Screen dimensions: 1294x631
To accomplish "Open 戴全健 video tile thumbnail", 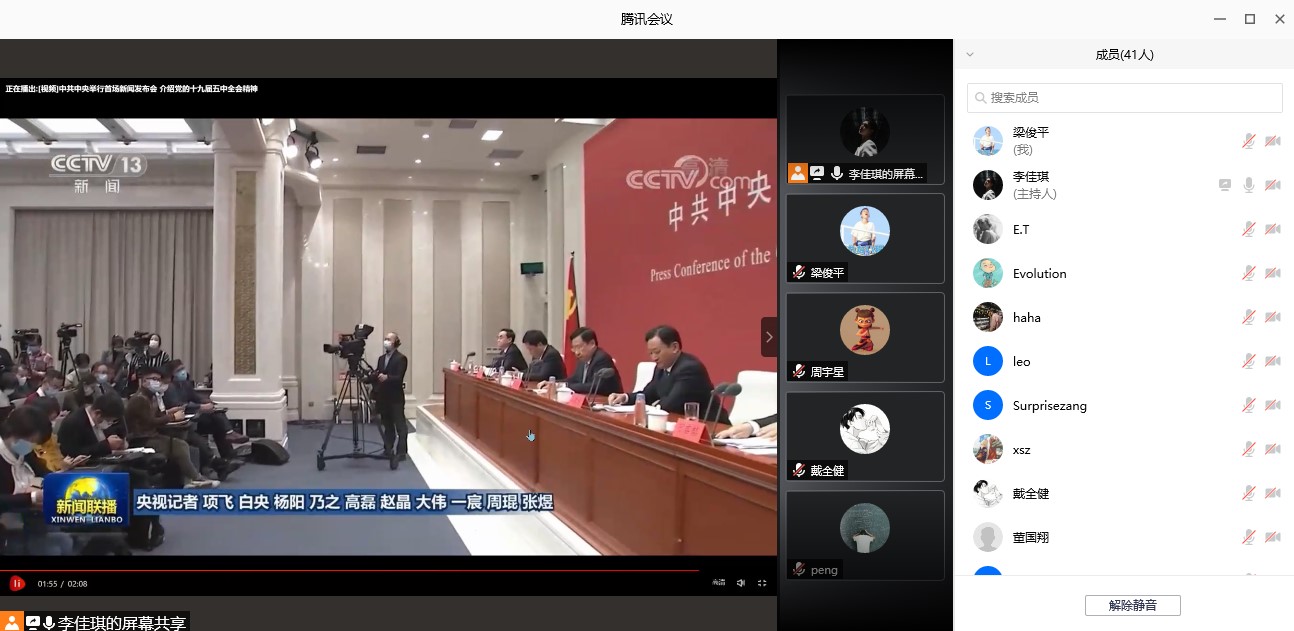I will point(865,436).
